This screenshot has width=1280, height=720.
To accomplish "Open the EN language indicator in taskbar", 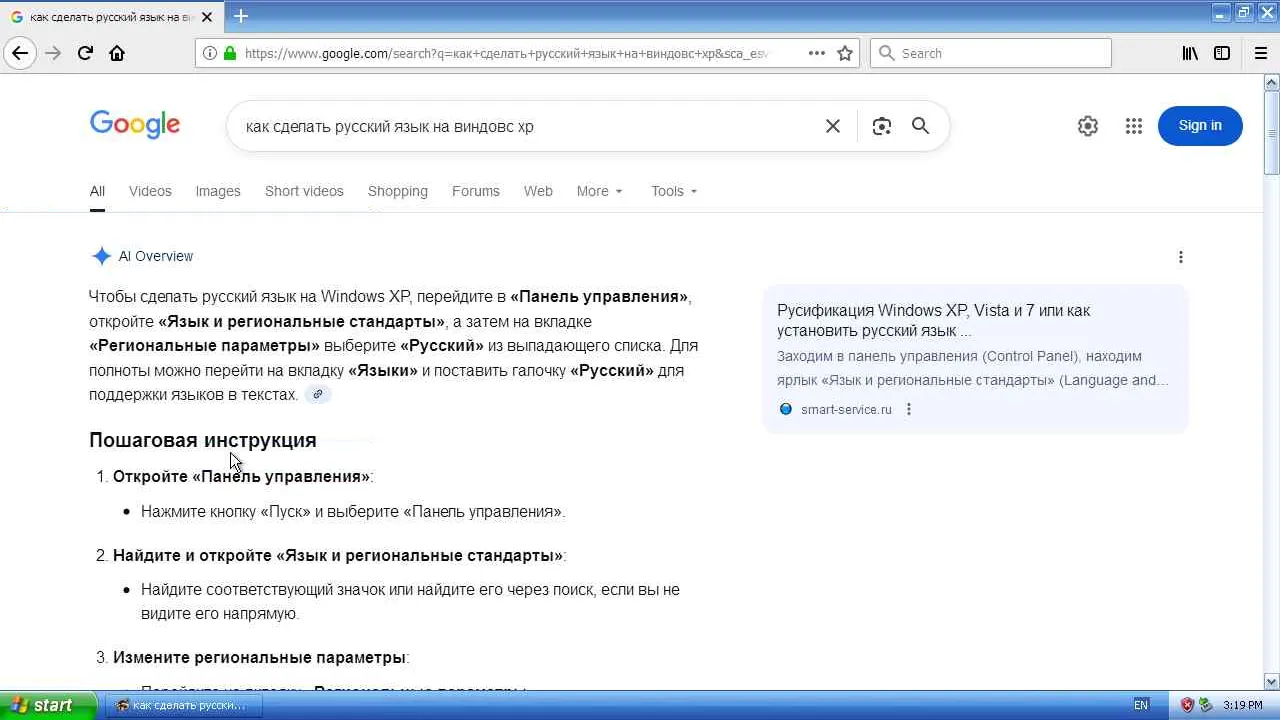I will pos(1141,705).
